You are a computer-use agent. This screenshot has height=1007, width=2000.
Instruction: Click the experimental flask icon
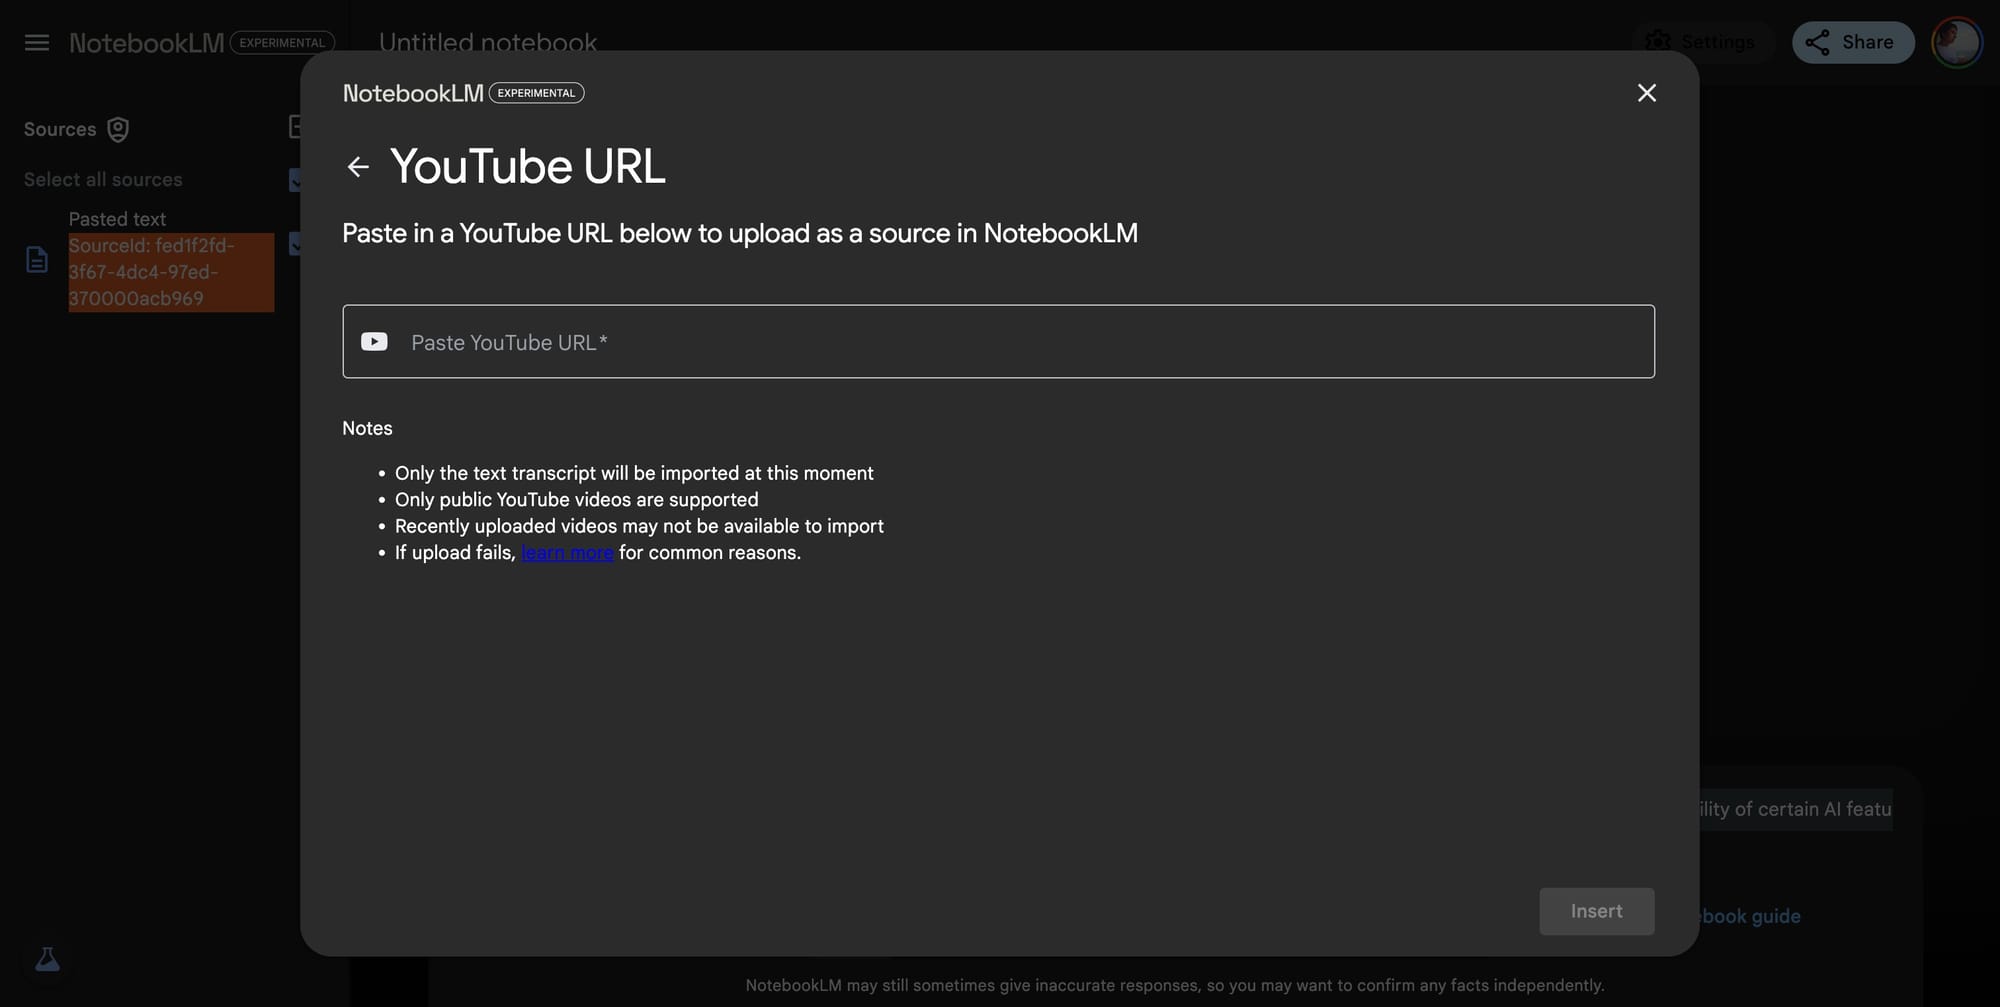click(x=47, y=960)
